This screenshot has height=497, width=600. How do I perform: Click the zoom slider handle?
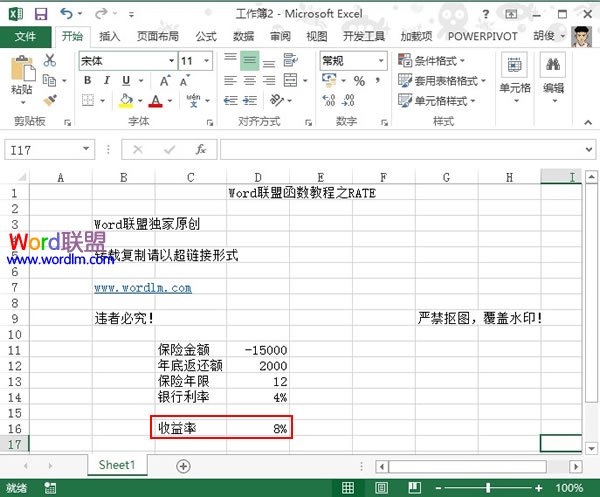[488, 487]
